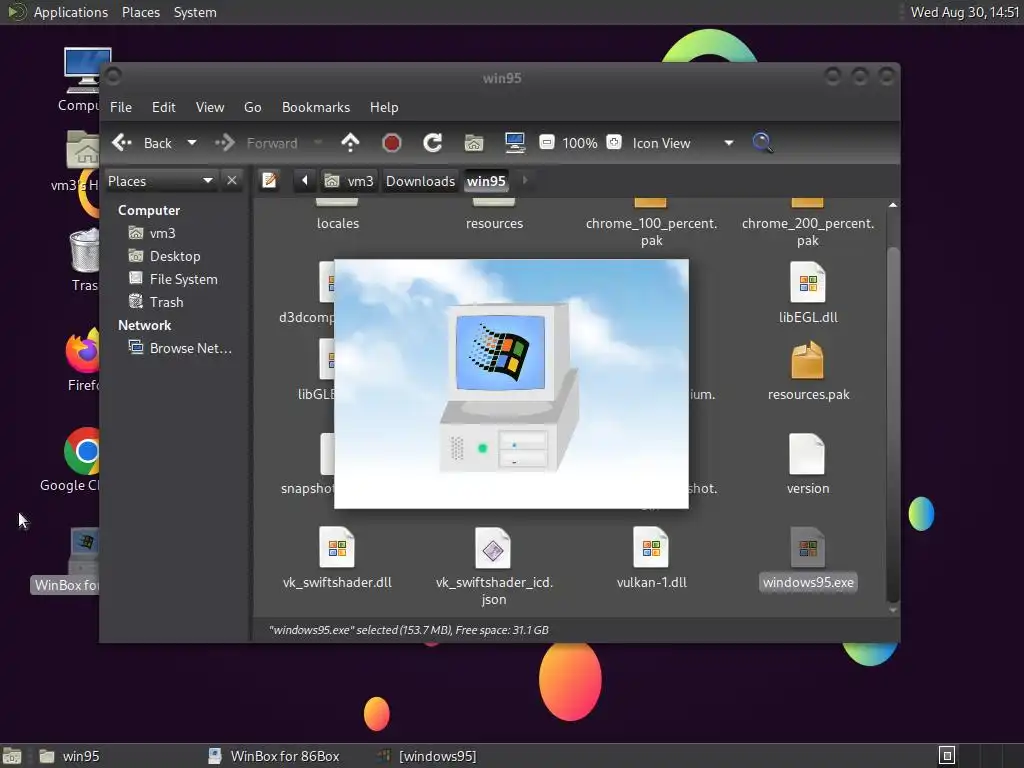Viewport: 1024px width, 768px height.
Task: Switch to WinBox for 86Box taskbar window
Action: pyautogui.click(x=274, y=756)
